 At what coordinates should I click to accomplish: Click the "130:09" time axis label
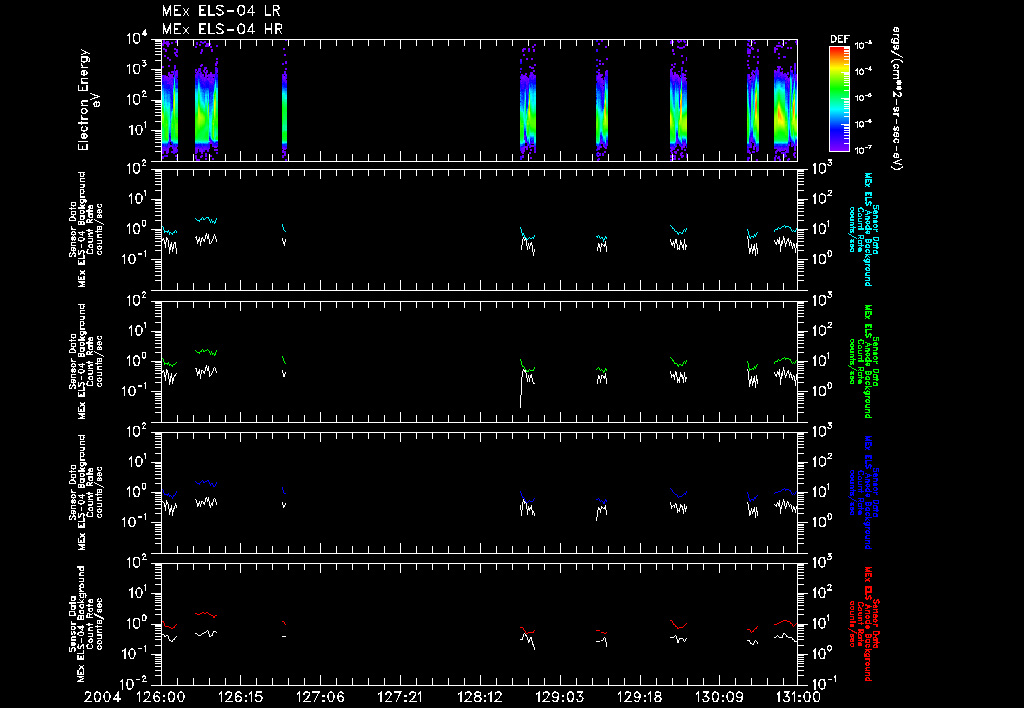(x=718, y=697)
